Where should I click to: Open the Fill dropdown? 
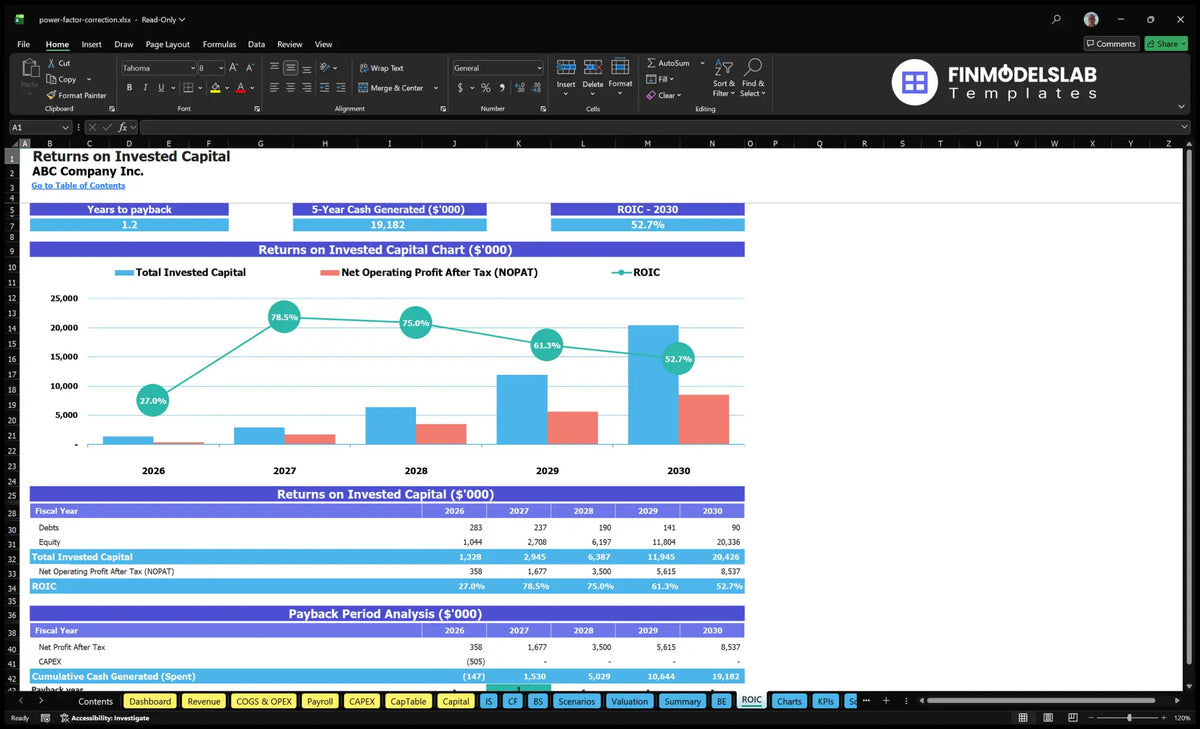[660, 79]
